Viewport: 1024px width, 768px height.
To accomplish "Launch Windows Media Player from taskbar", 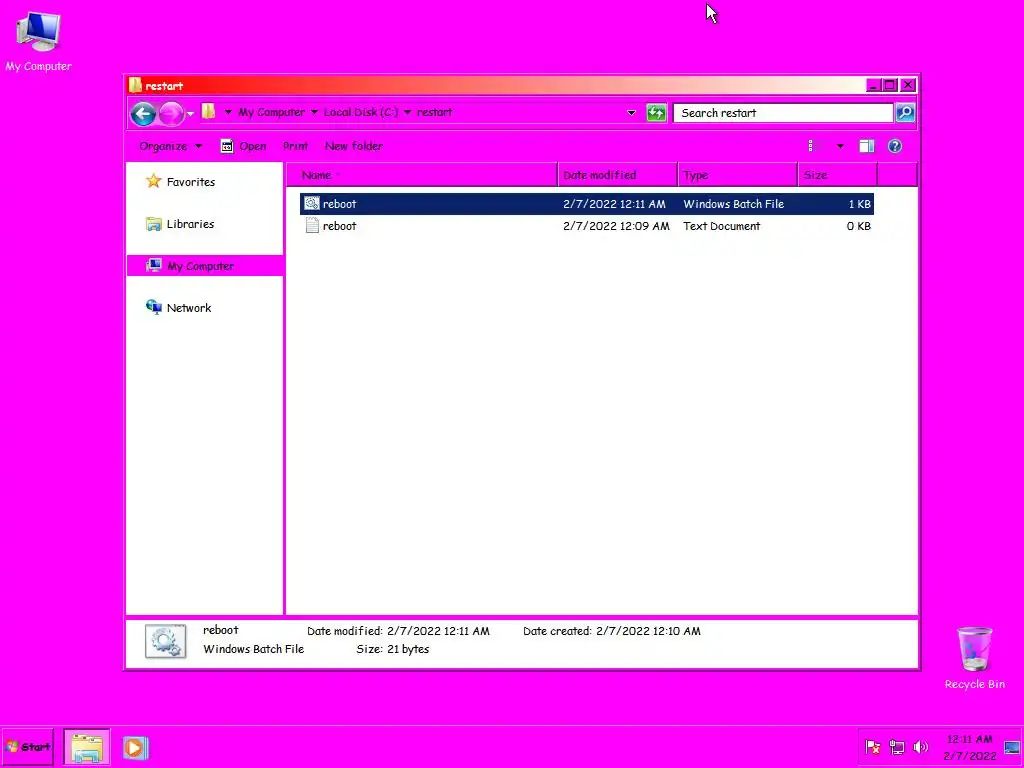I will click(135, 747).
